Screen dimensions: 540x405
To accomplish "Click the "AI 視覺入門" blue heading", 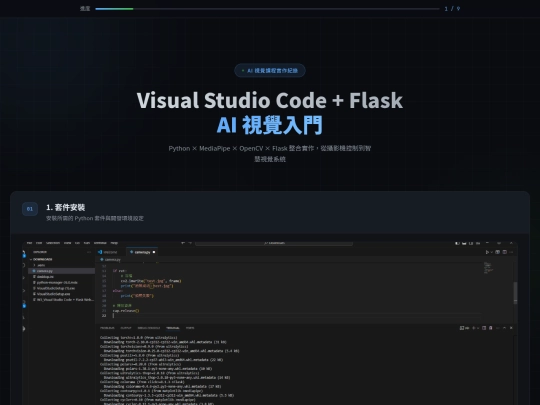I will (270, 125).
